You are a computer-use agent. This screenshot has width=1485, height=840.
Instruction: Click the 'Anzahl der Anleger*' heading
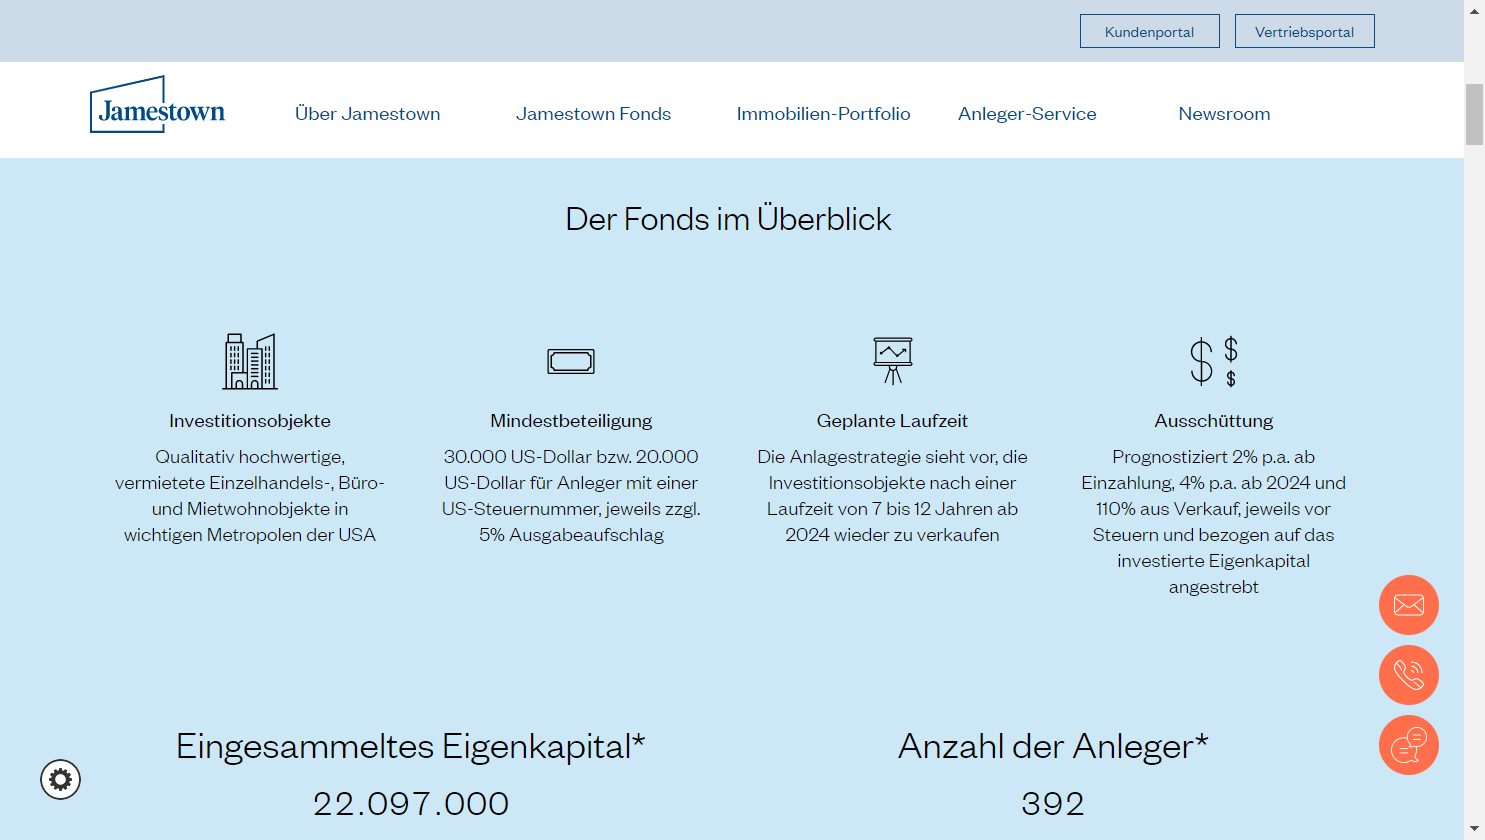pyautogui.click(x=1053, y=746)
